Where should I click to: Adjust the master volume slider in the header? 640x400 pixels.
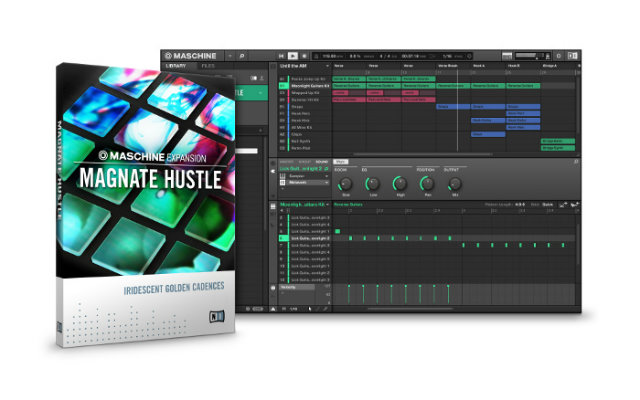[528, 55]
